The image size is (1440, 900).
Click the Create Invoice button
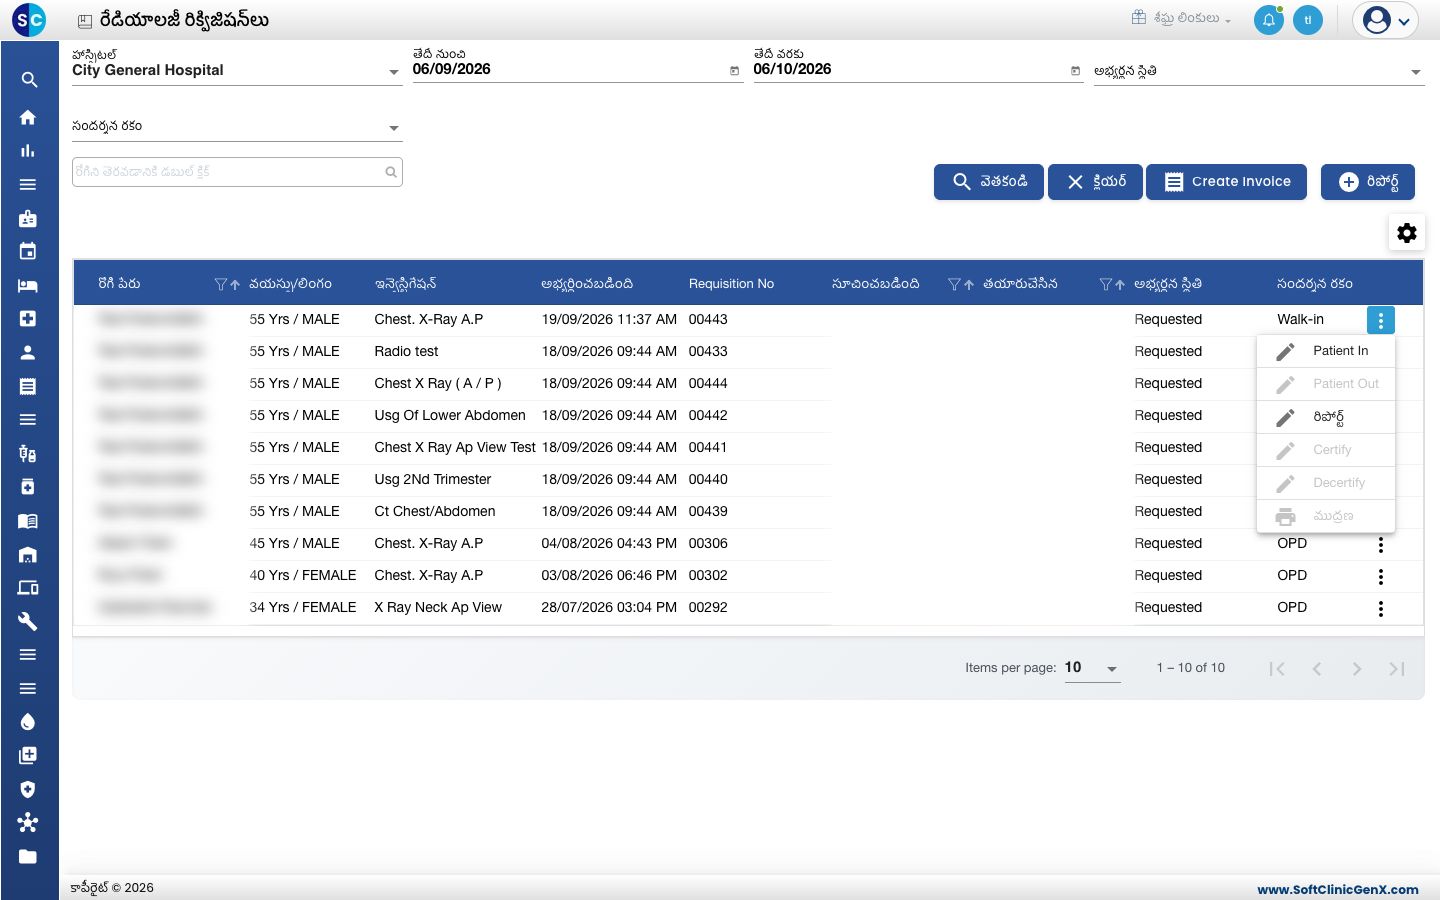click(x=1226, y=182)
